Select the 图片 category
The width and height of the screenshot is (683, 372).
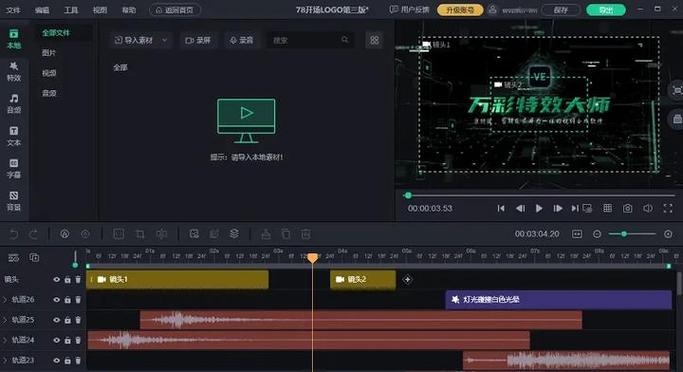[x=49, y=53]
